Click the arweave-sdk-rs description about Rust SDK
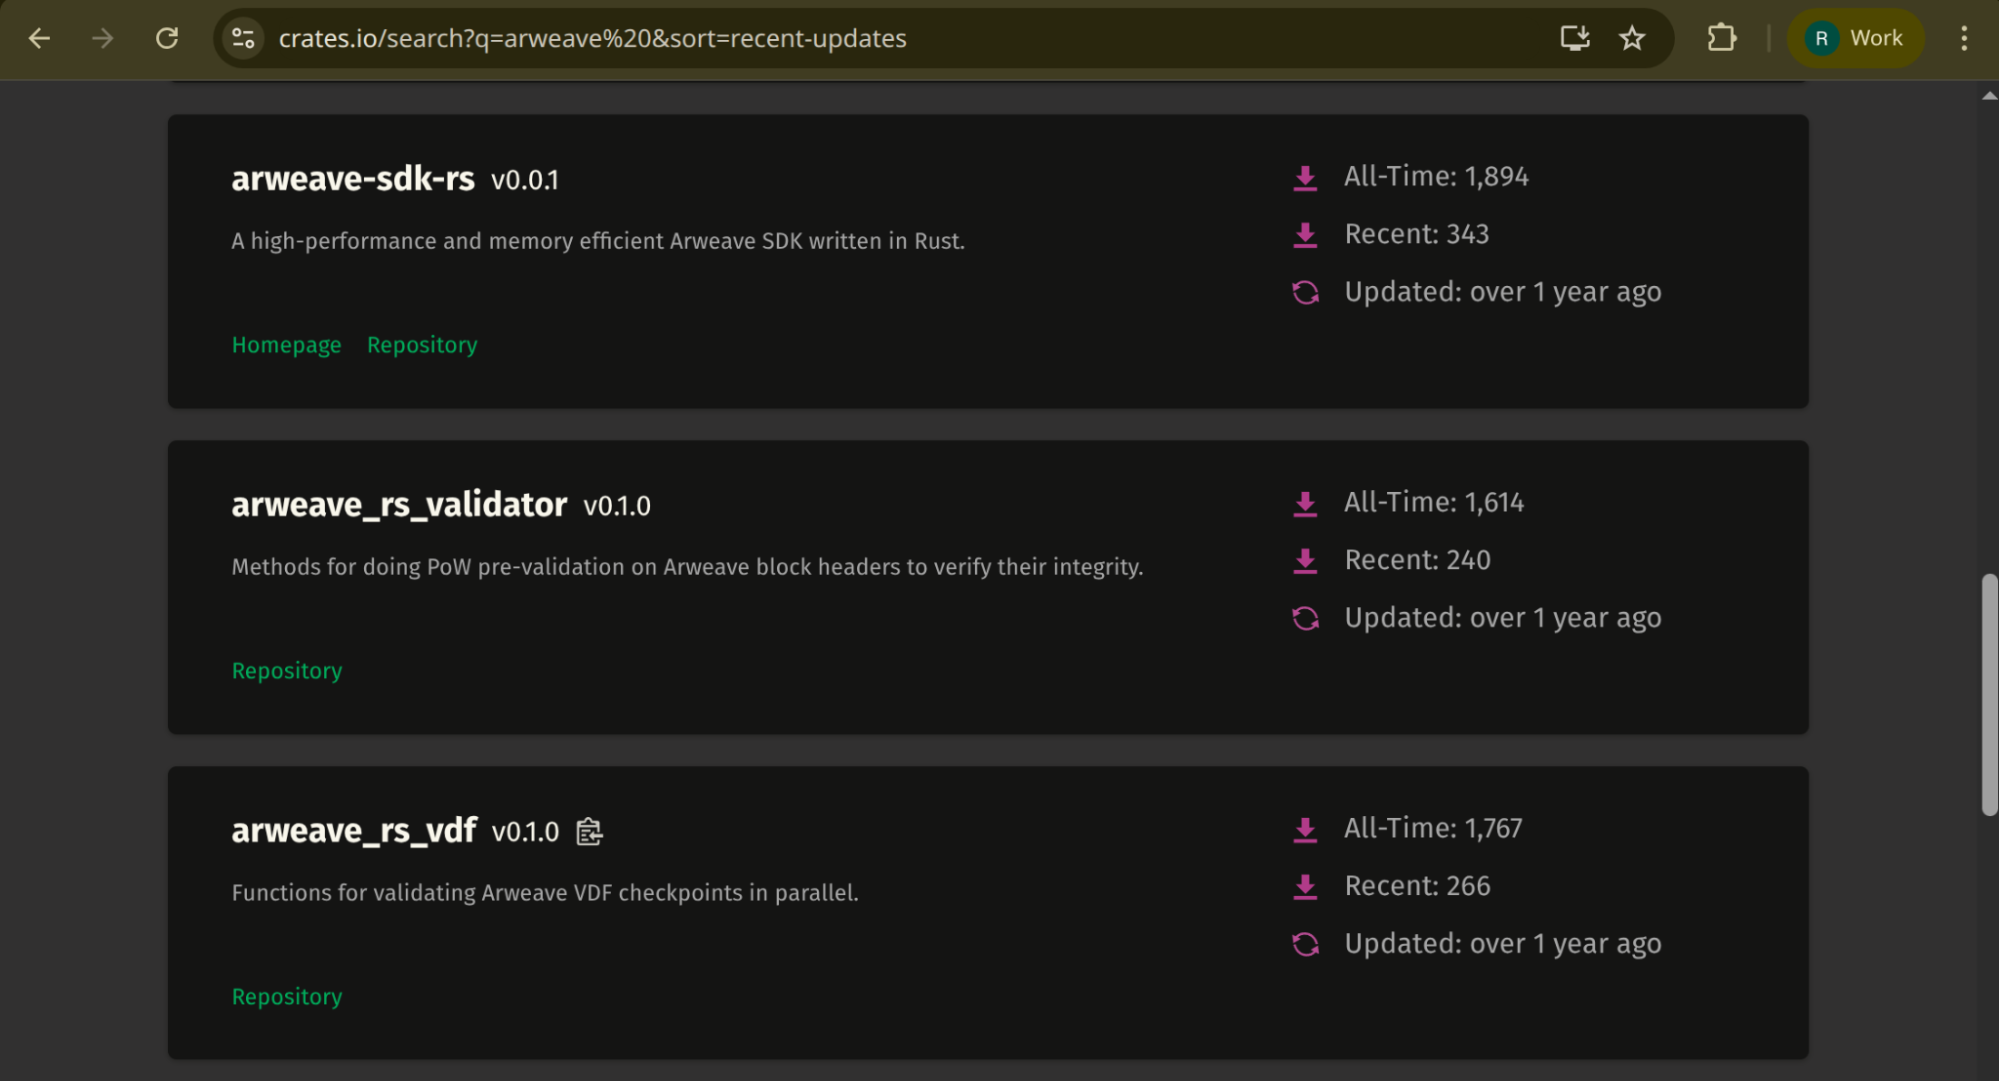Screen dimensions: 1999x1081 coord(598,241)
